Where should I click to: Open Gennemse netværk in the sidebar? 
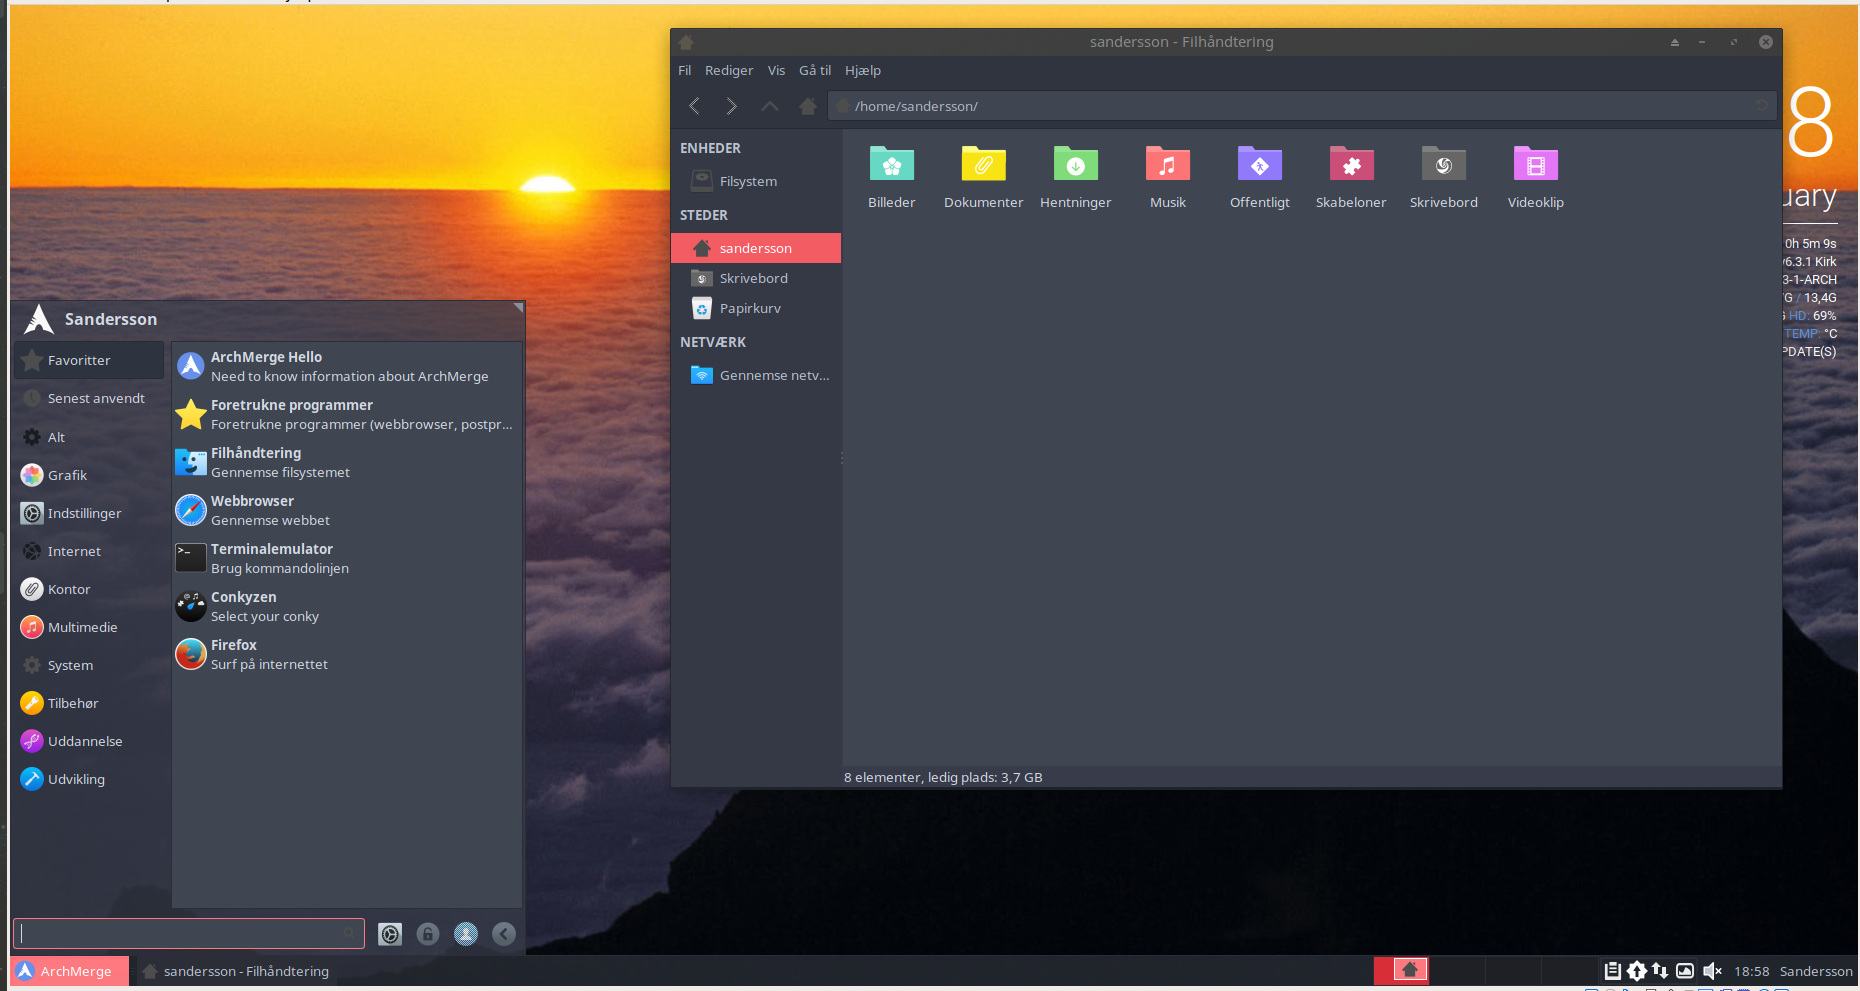pyautogui.click(x=756, y=375)
